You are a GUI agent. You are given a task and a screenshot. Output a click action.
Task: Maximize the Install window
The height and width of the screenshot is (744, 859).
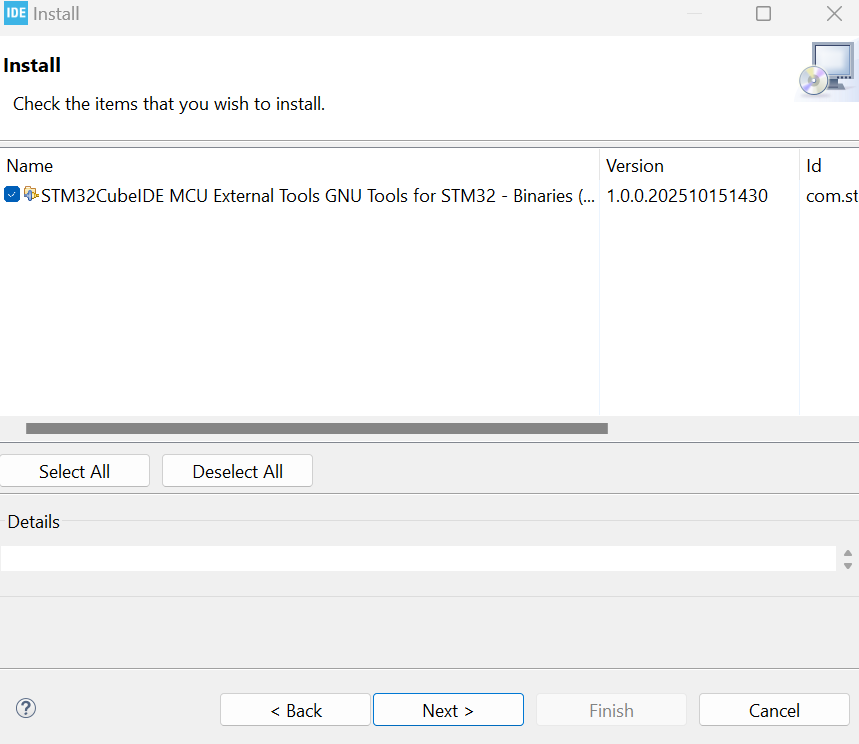click(763, 14)
